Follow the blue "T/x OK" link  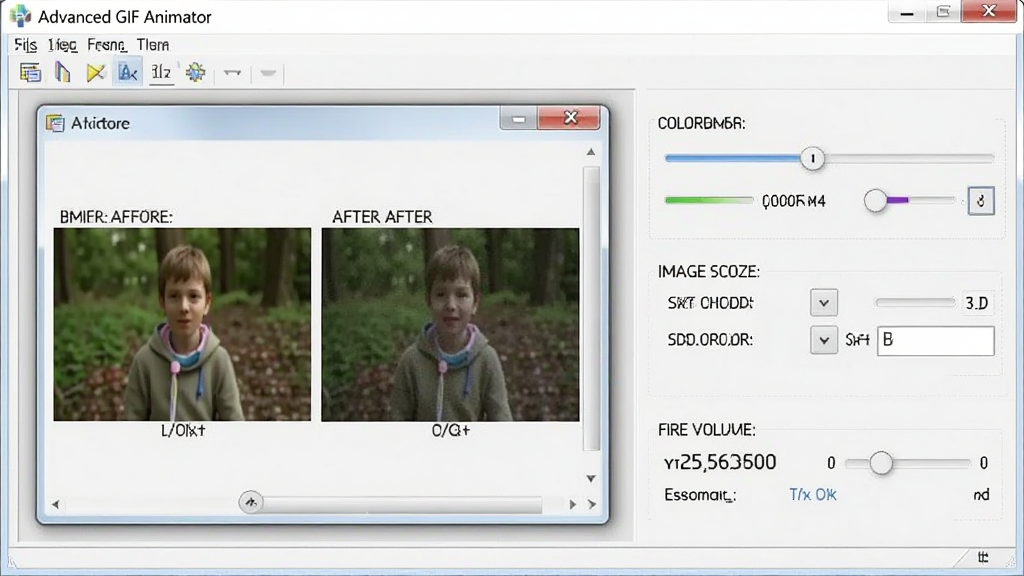(813, 495)
